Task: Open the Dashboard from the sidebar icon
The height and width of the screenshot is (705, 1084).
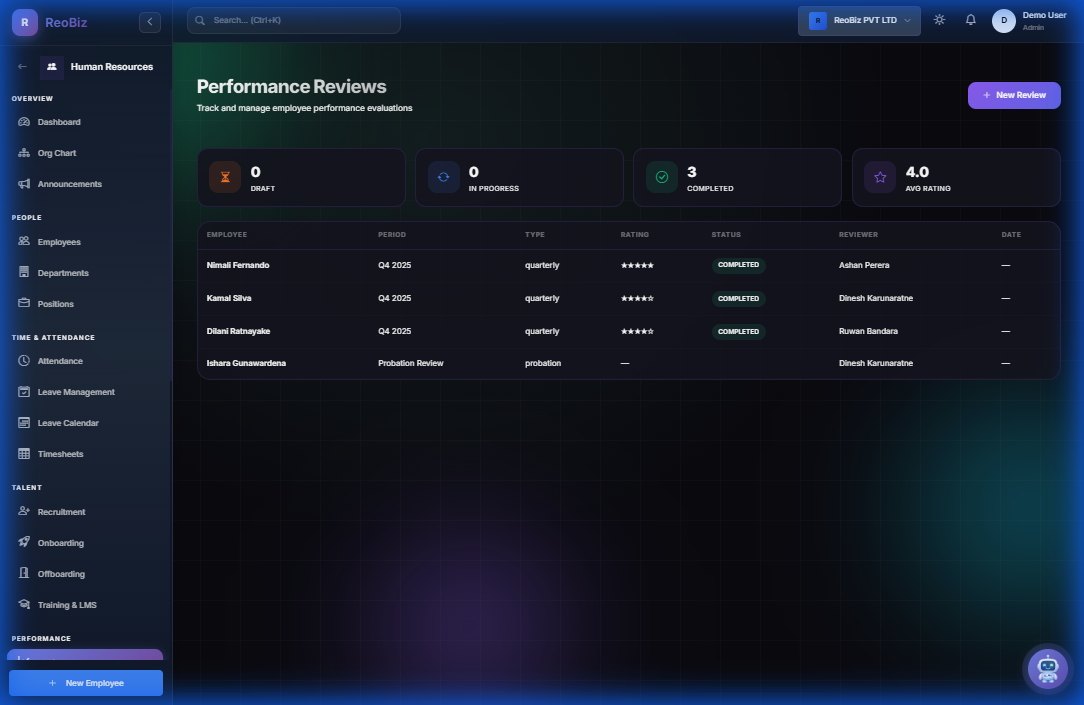Action: point(22,121)
